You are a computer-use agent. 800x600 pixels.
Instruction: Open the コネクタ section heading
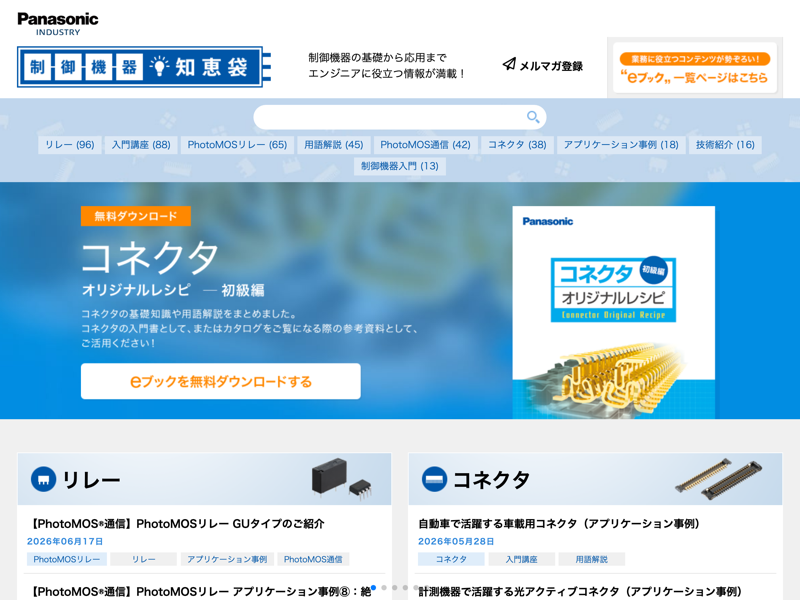(491, 480)
